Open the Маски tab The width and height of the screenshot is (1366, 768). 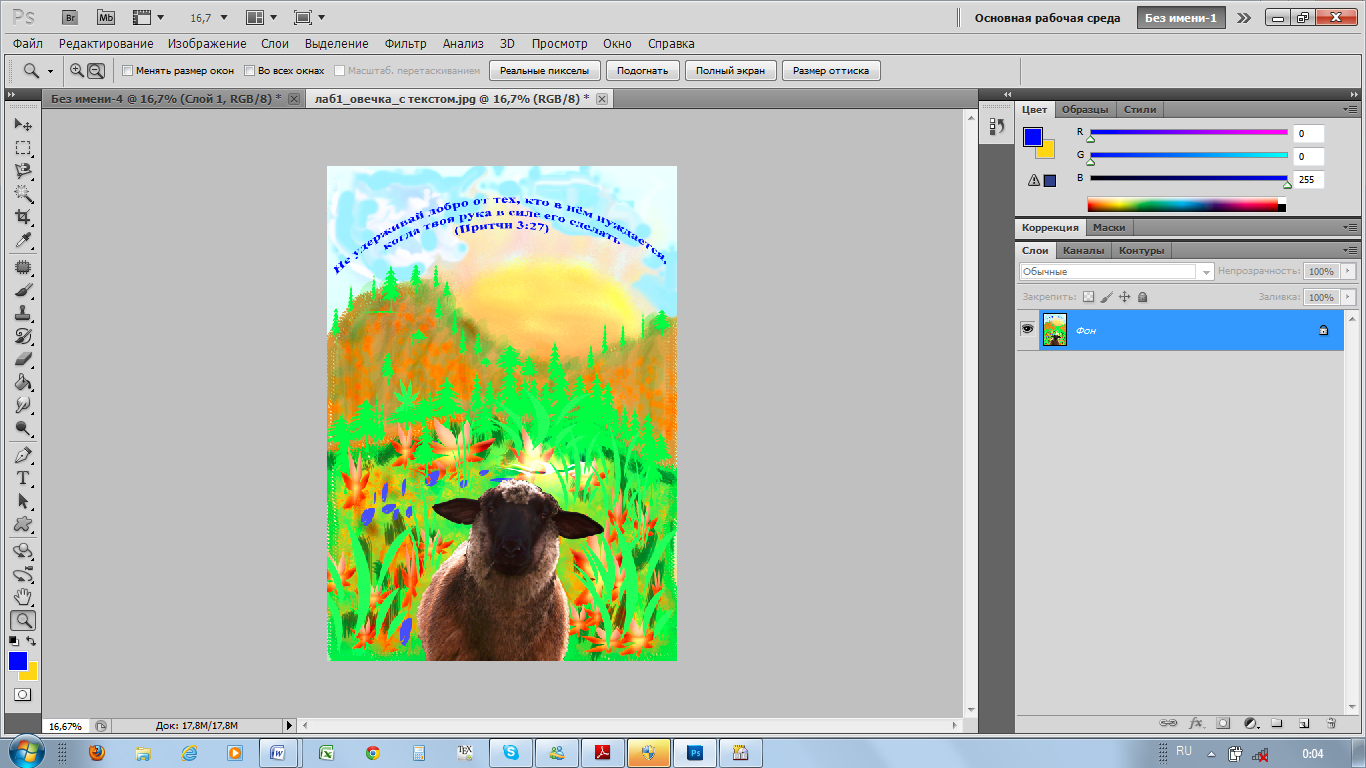(x=1109, y=227)
